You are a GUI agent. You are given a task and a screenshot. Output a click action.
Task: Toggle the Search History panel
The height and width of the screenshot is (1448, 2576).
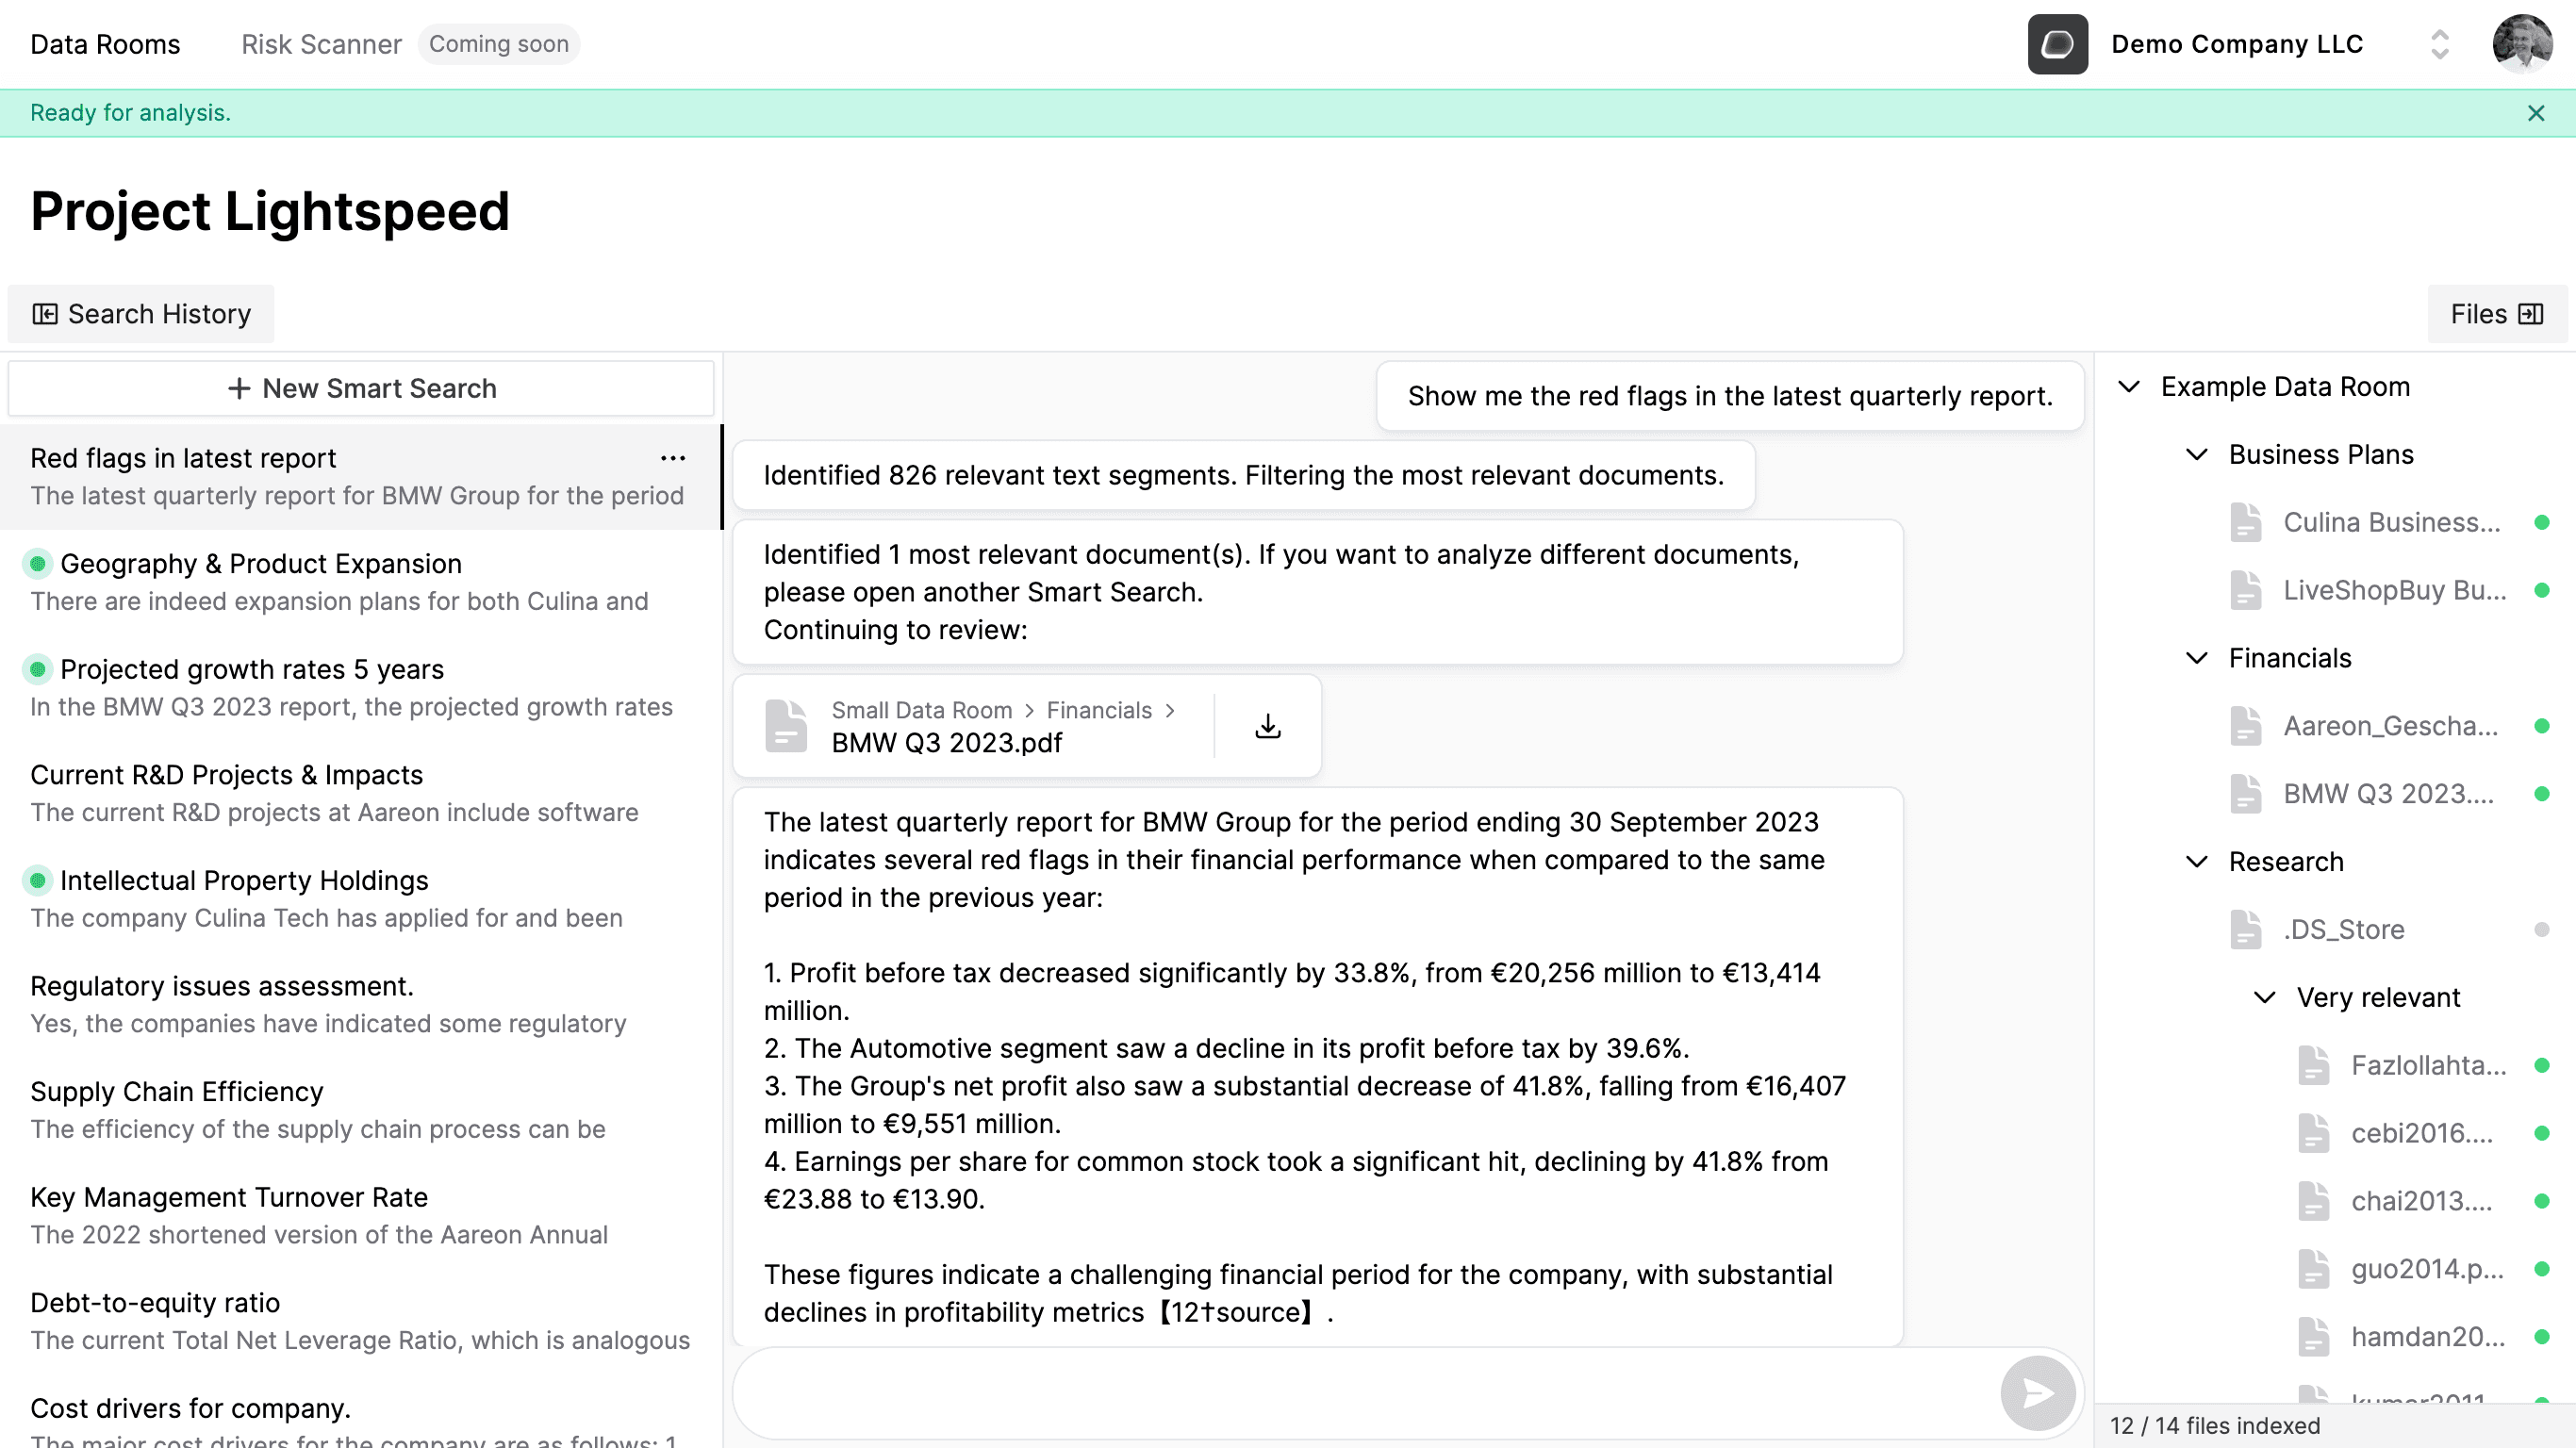(x=141, y=314)
